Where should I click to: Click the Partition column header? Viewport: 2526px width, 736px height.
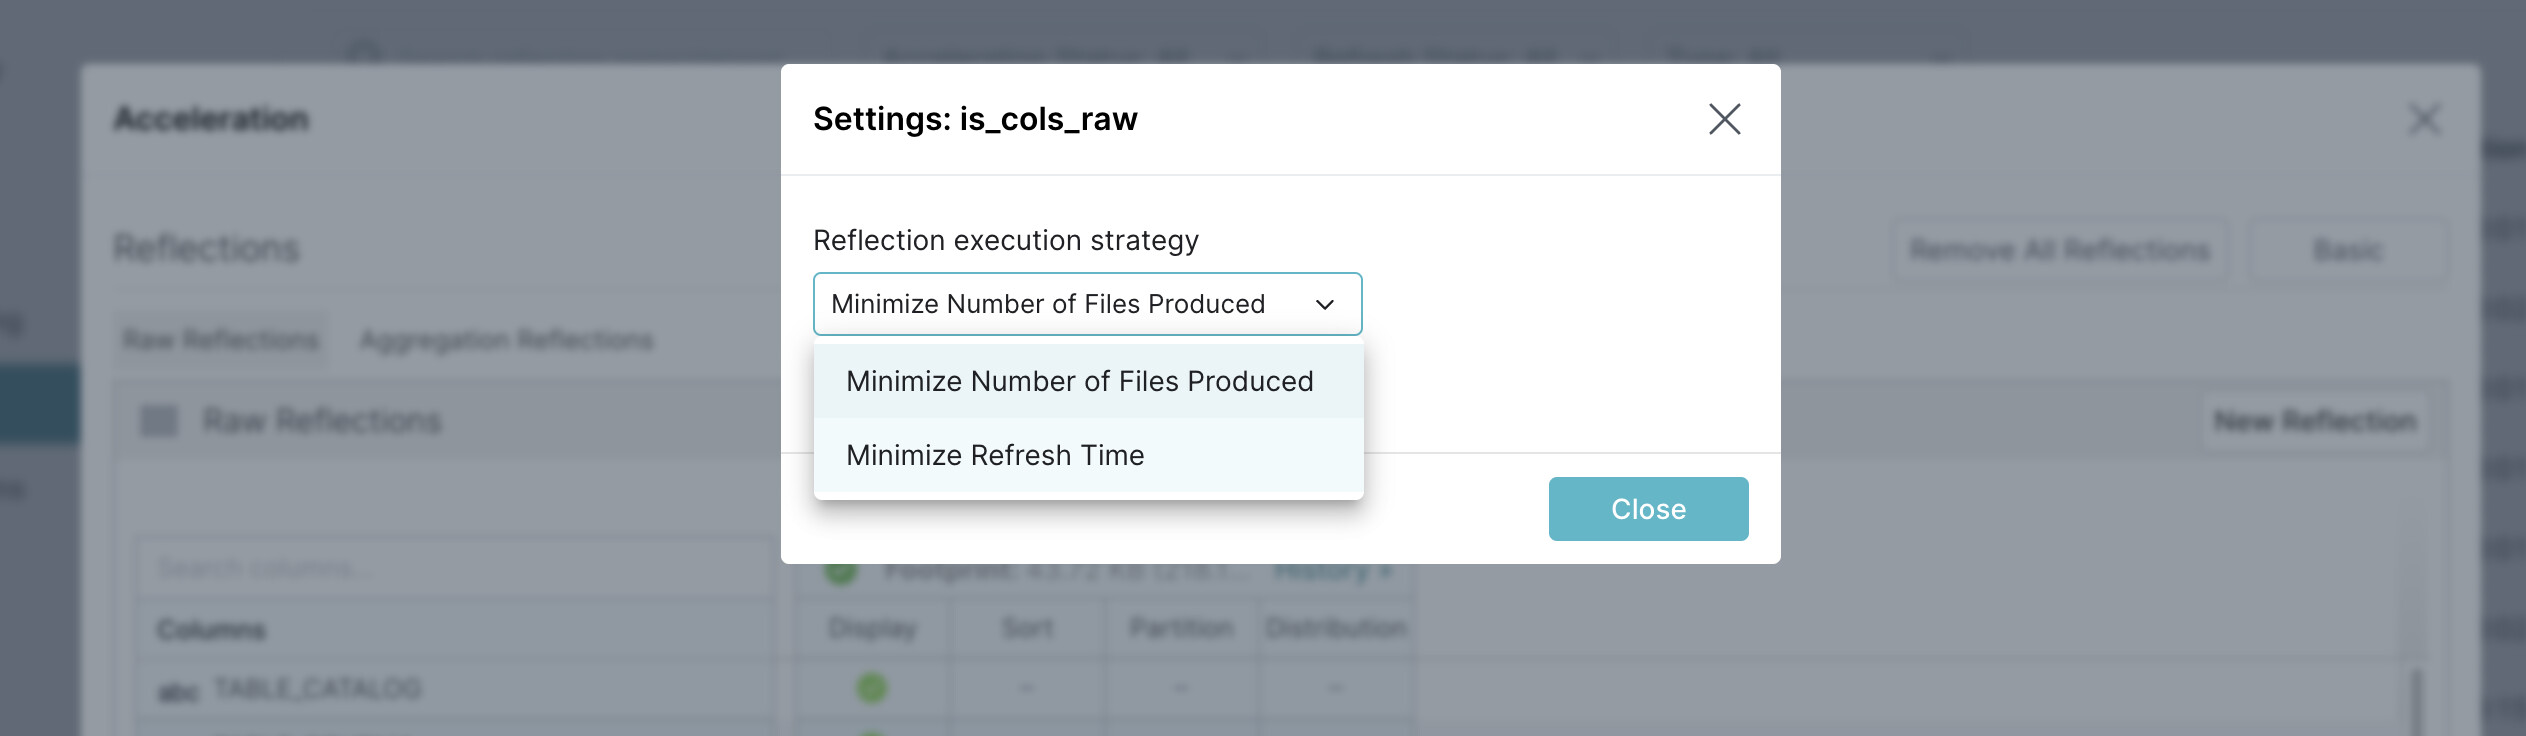click(1181, 628)
